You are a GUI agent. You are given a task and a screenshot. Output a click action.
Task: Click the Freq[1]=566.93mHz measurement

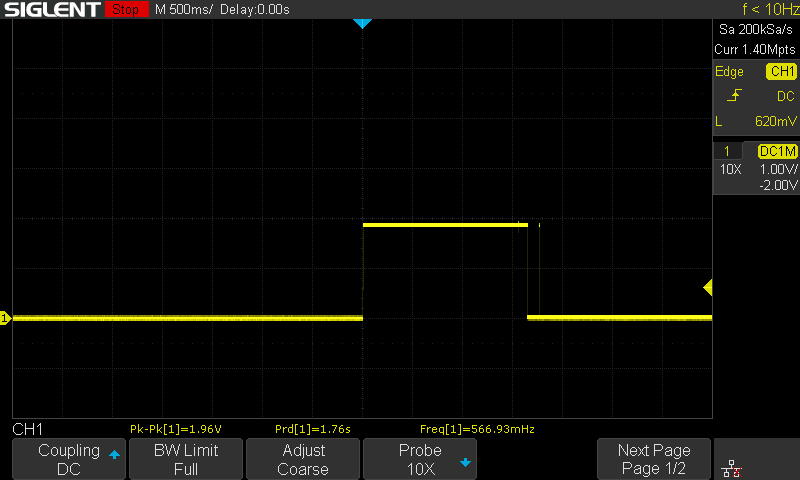477,429
